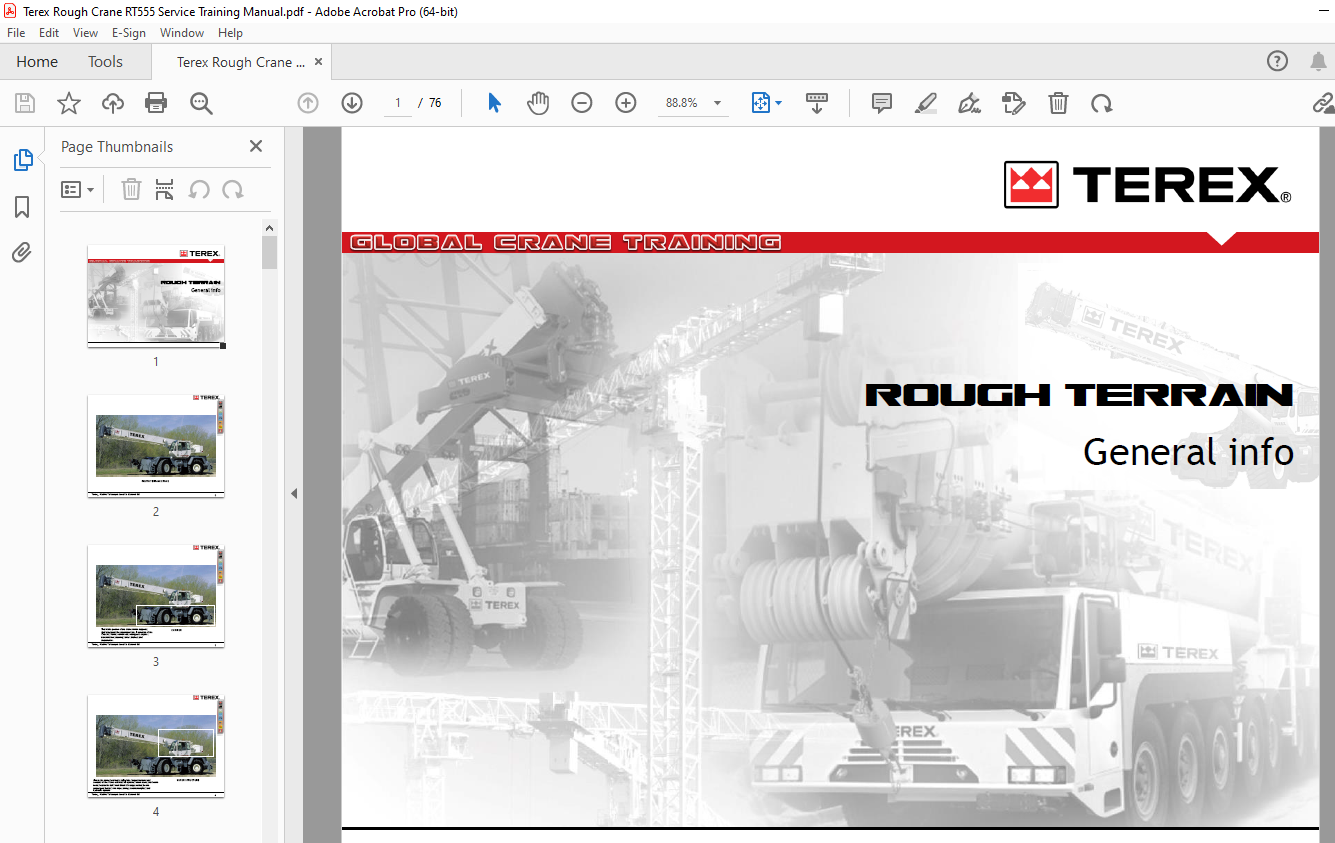Image resolution: width=1335 pixels, height=843 pixels.
Task: Select the Terex Rough Crane document tab
Action: click(241, 61)
